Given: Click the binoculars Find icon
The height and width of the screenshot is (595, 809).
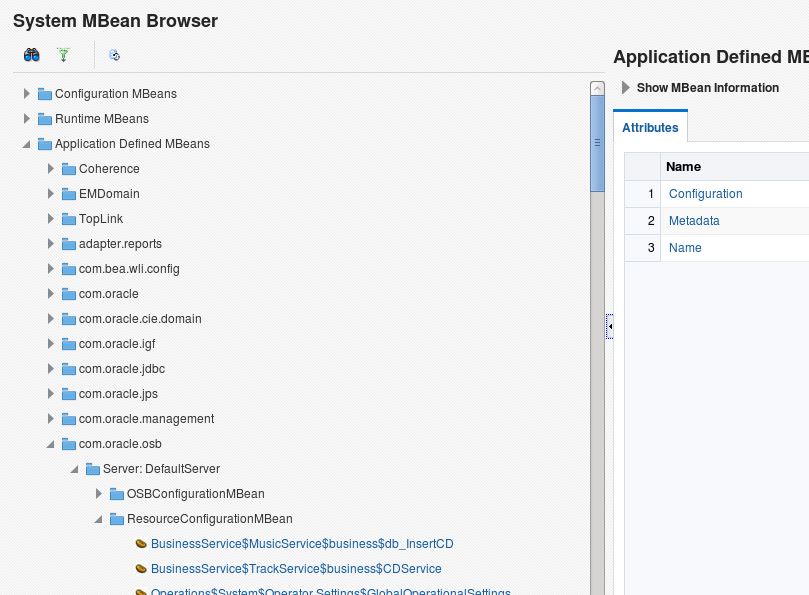Looking at the screenshot, I should (x=31, y=55).
